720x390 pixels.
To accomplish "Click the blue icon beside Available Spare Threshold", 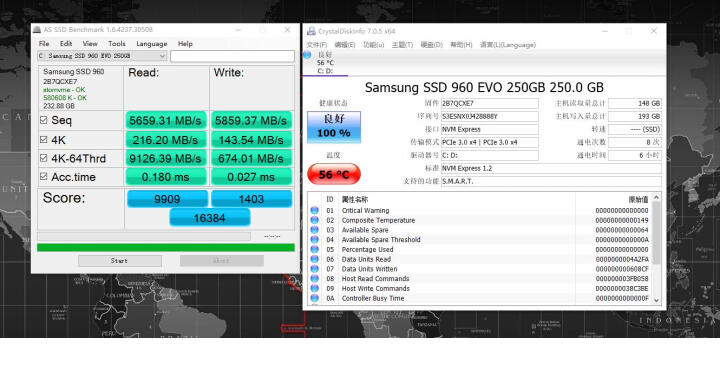I will 315,239.
